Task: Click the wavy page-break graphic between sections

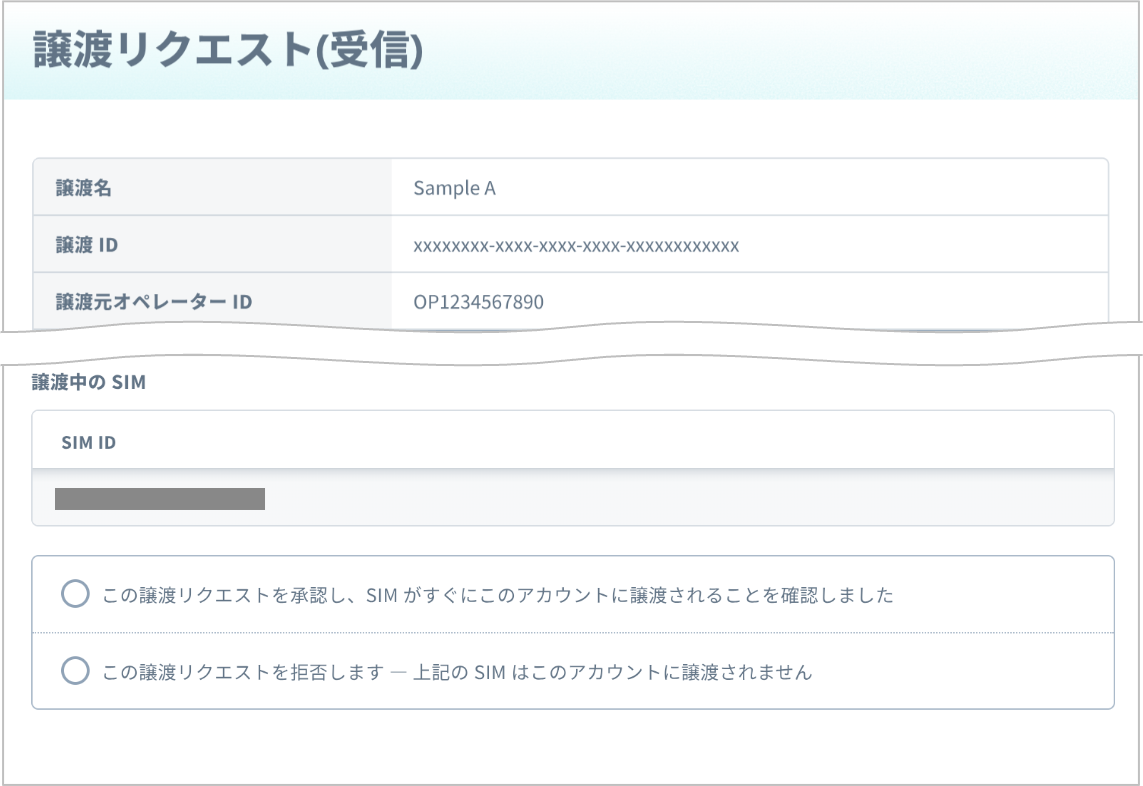Action: click(572, 343)
